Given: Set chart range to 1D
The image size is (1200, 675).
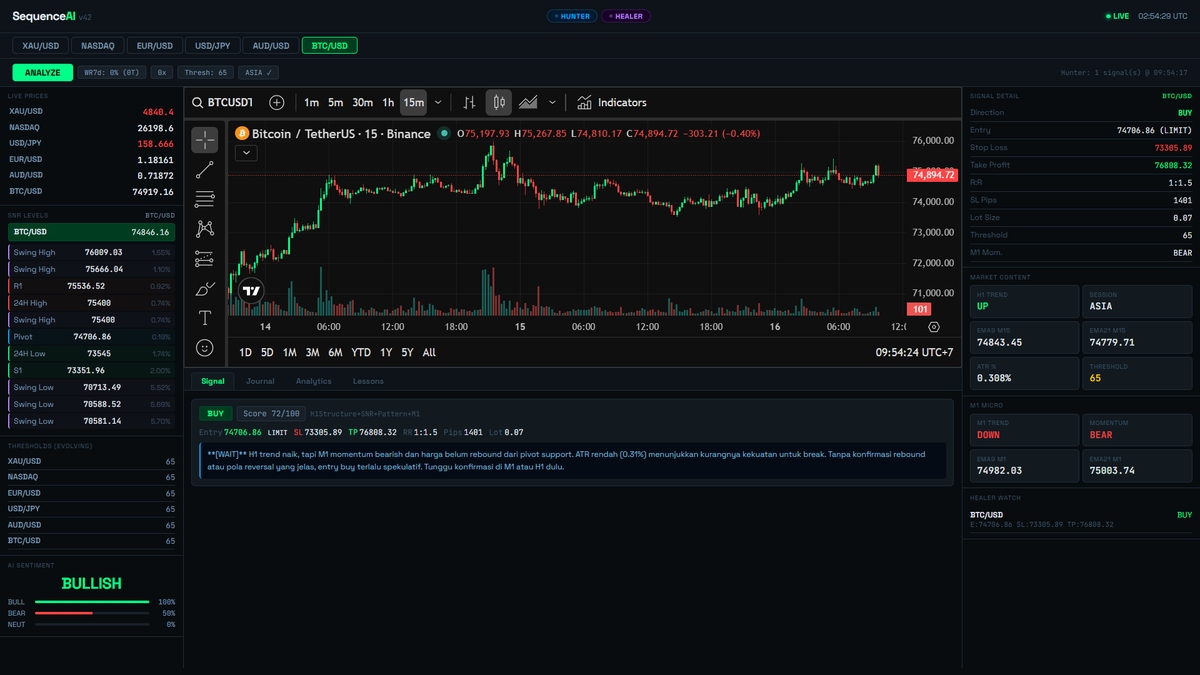Looking at the screenshot, I should pos(244,352).
